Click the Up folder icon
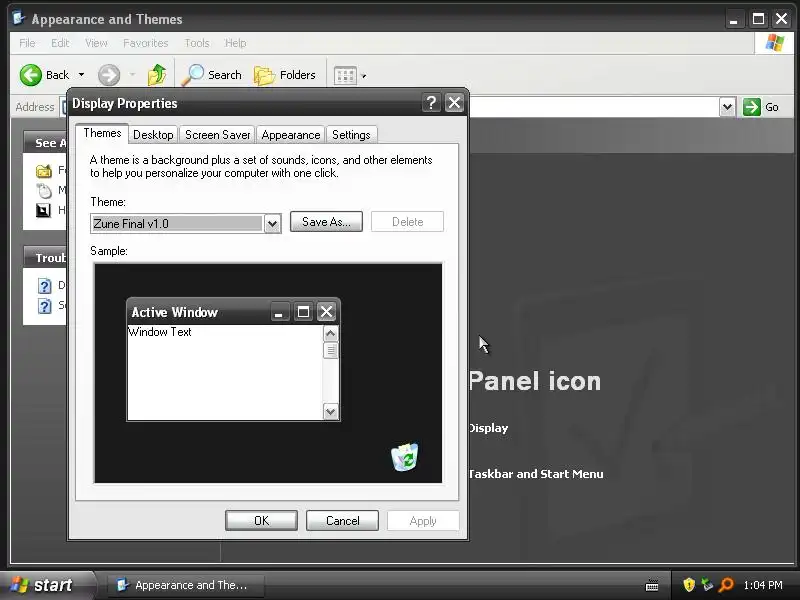 tap(157, 75)
